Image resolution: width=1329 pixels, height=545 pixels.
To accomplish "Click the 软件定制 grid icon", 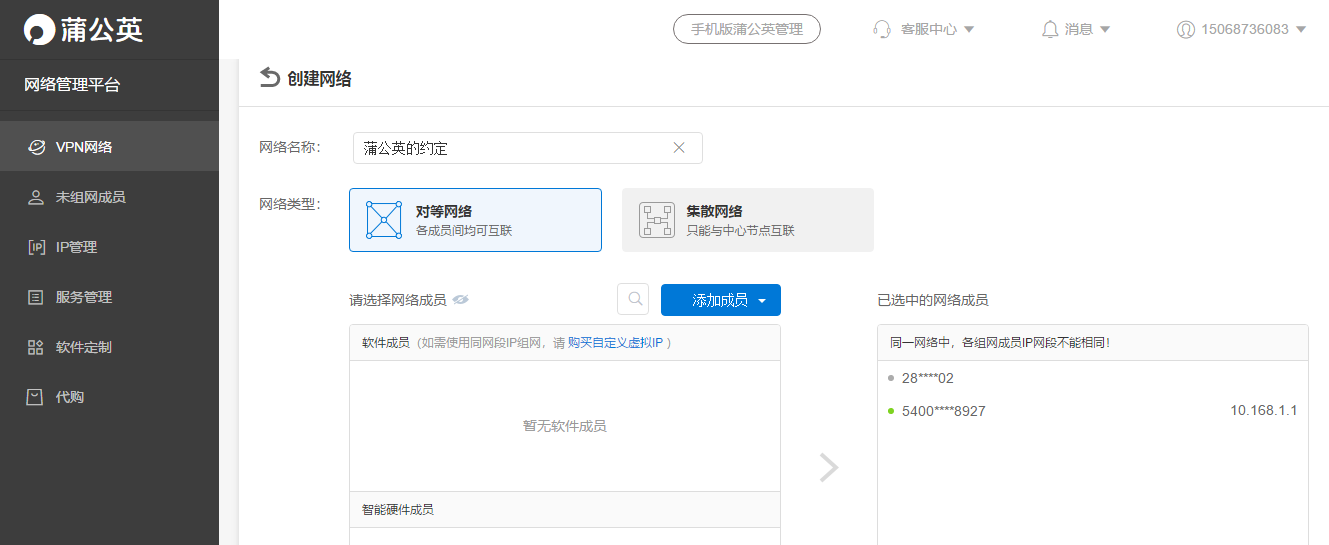I will 36,347.
